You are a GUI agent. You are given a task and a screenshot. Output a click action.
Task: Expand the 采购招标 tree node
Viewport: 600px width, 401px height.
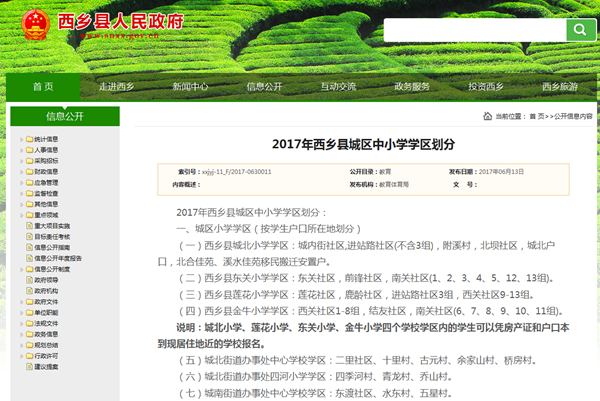[19, 160]
